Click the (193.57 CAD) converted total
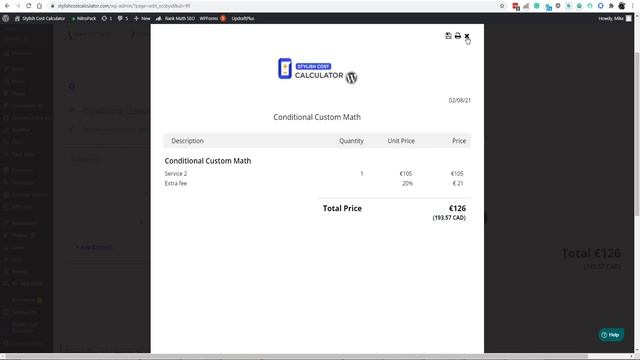This screenshot has height=360, width=640. [x=449, y=218]
